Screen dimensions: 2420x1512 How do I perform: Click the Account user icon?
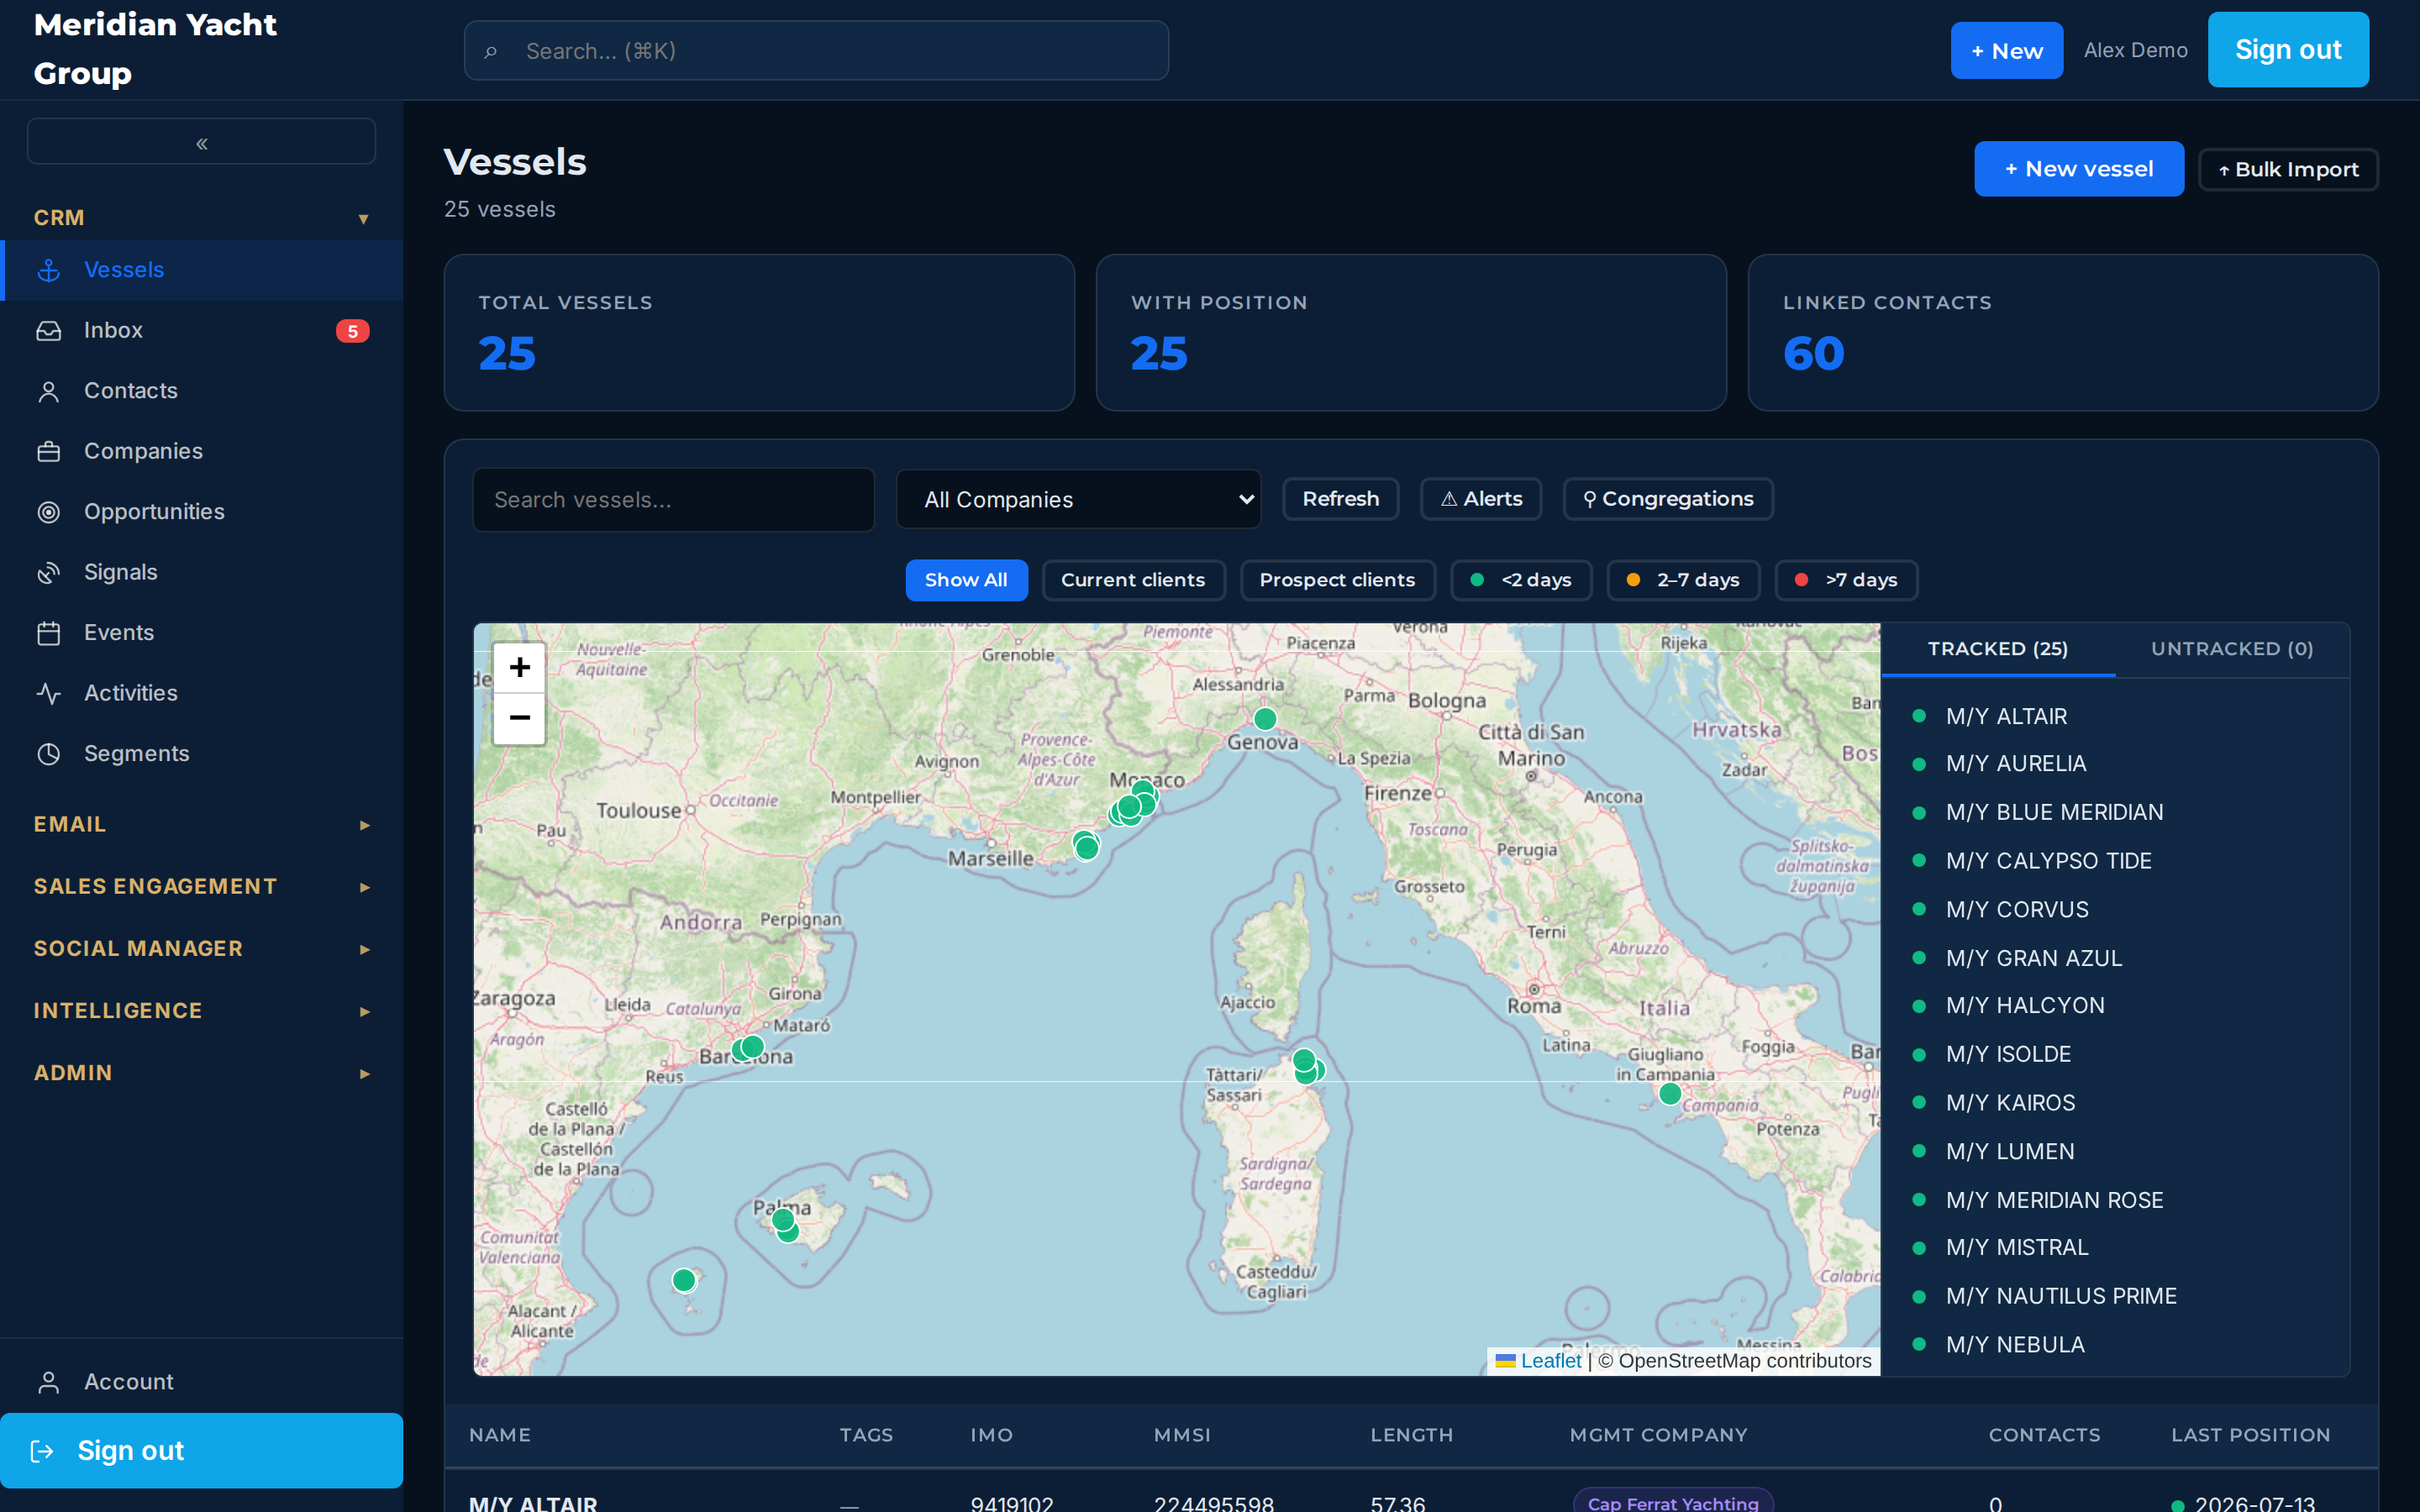[x=49, y=1382]
